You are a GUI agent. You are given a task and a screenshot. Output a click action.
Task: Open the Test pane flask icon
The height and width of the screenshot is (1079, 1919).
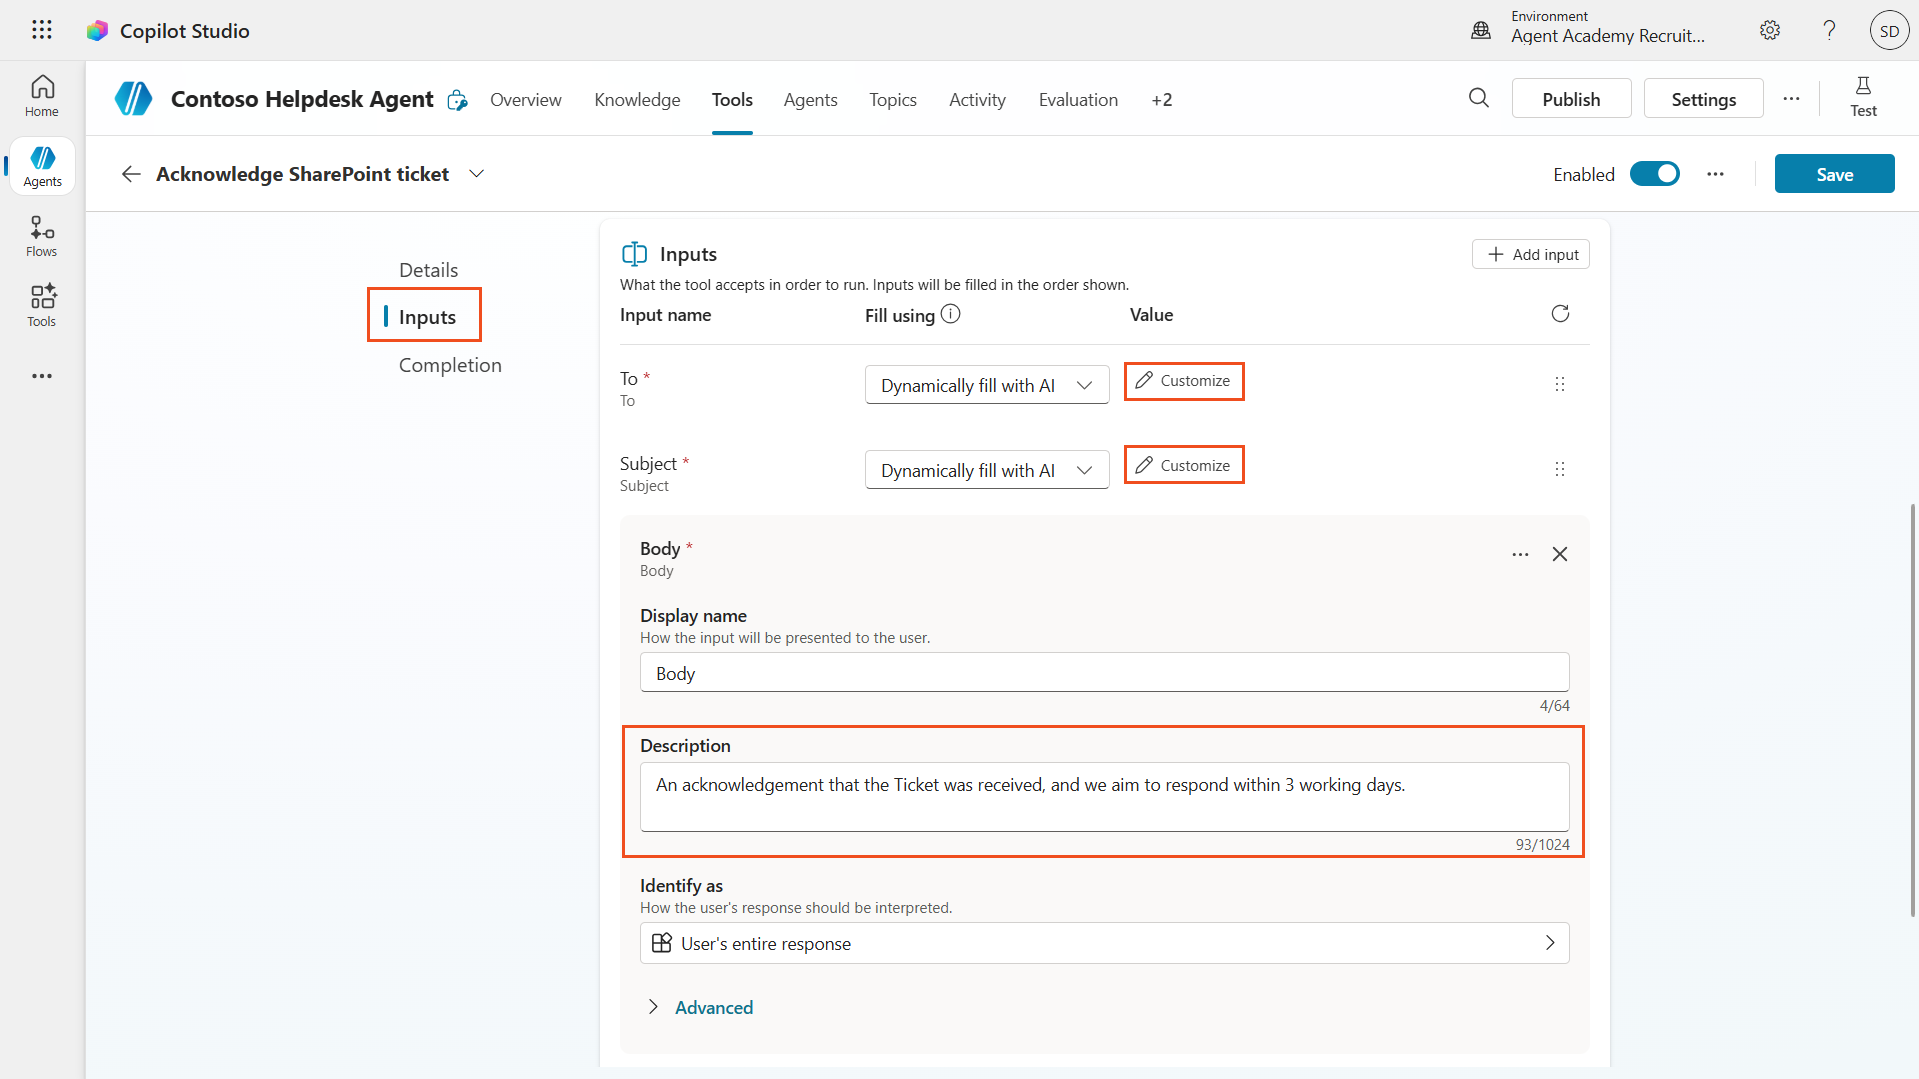click(x=1863, y=97)
